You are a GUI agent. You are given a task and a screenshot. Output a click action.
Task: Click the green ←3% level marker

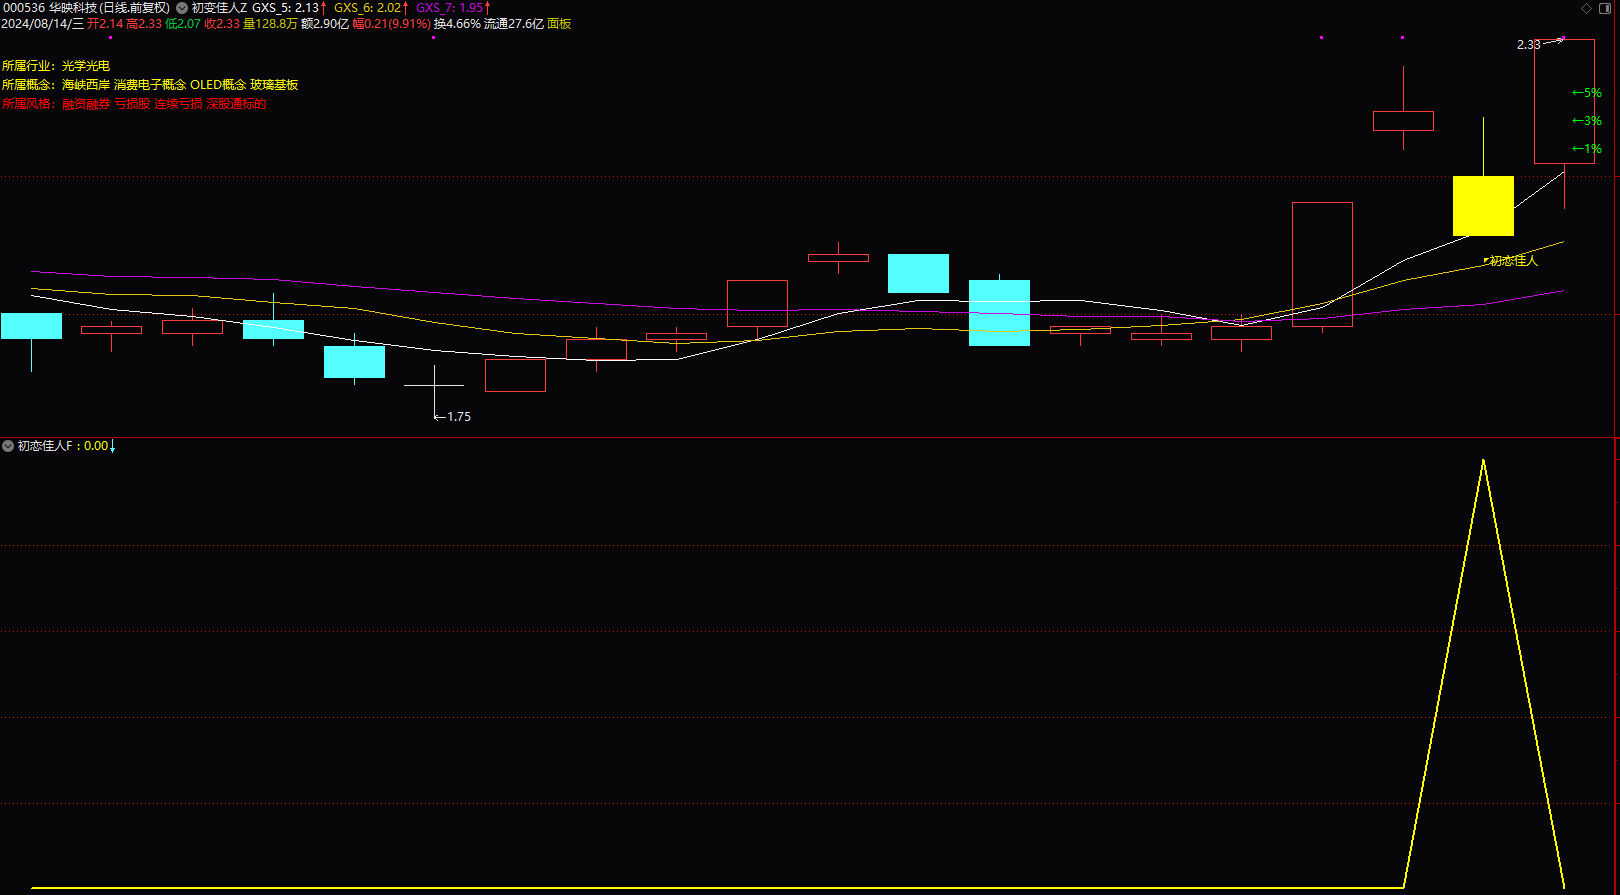click(x=1587, y=121)
